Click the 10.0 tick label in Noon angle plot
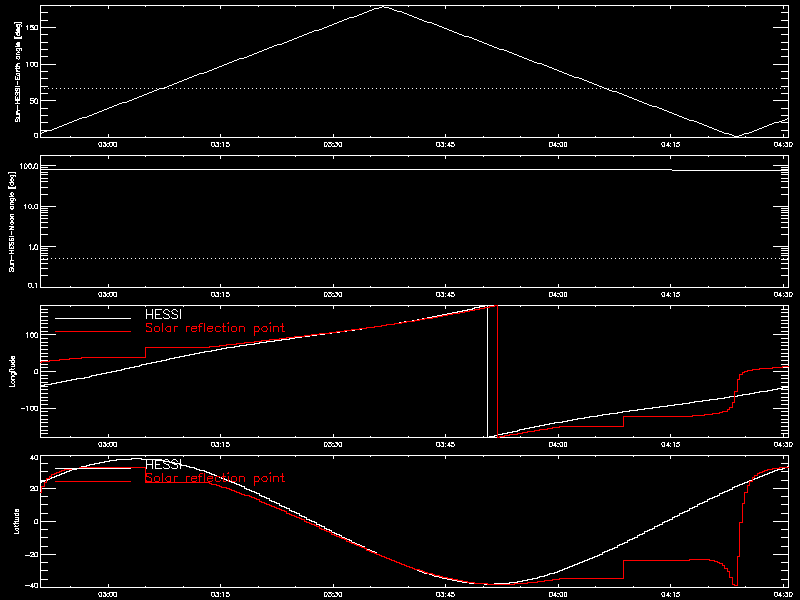Viewport: 800px width, 600px height. pos(32,207)
